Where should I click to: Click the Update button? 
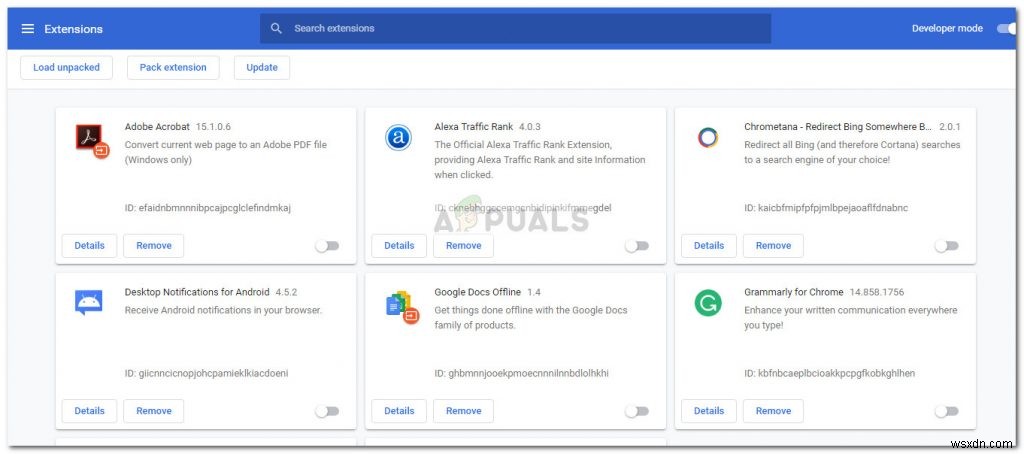coord(262,67)
